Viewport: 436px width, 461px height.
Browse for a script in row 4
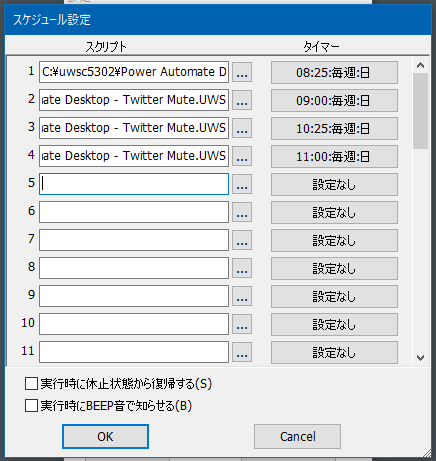click(x=242, y=156)
